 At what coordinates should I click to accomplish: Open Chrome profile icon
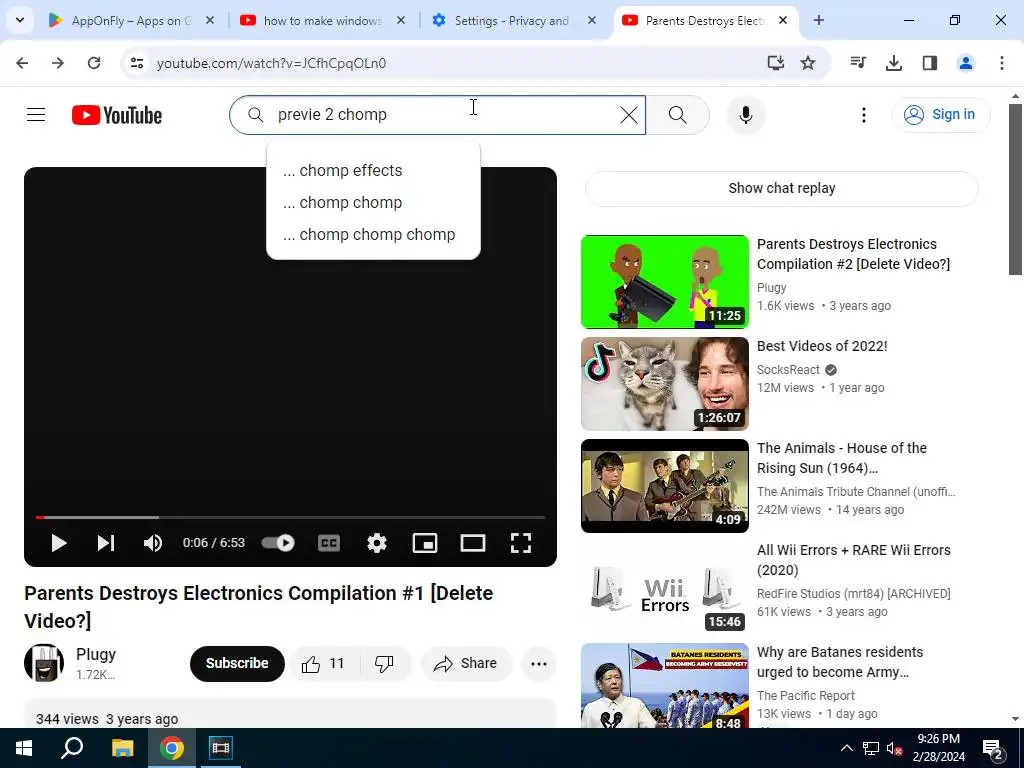tap(965, 63)
